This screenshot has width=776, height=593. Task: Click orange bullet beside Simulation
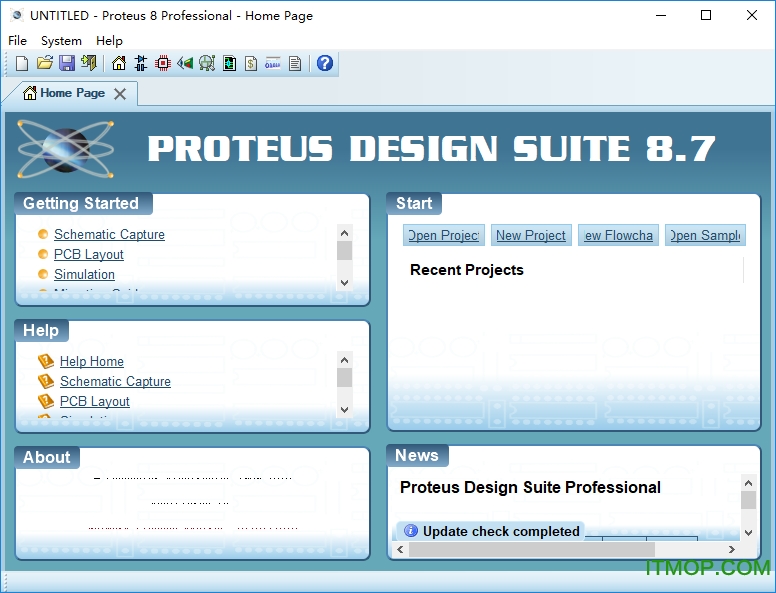click(x=43, y=274)
